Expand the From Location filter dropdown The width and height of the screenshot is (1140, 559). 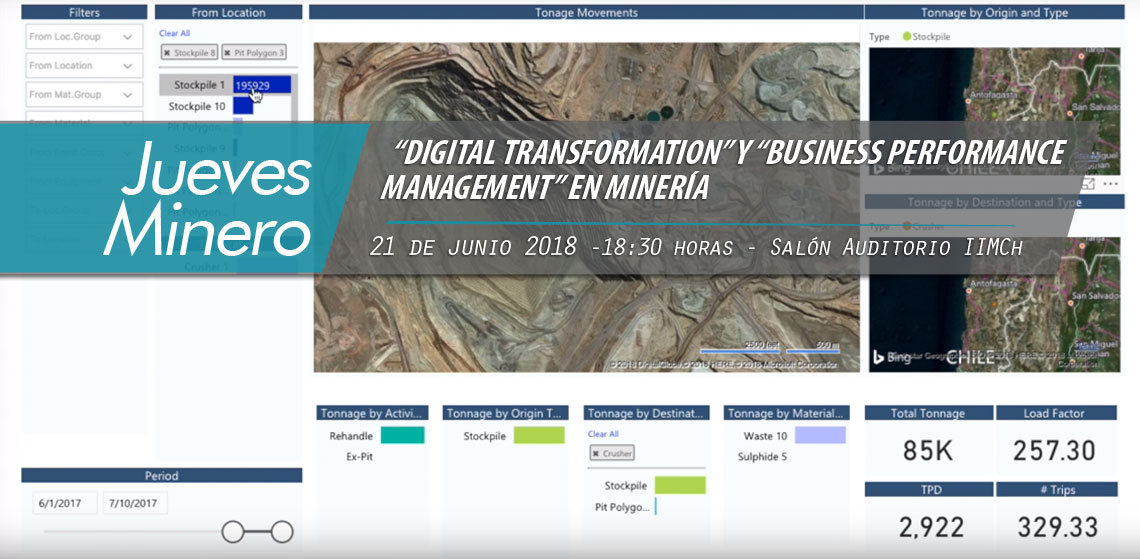point(84,66)
